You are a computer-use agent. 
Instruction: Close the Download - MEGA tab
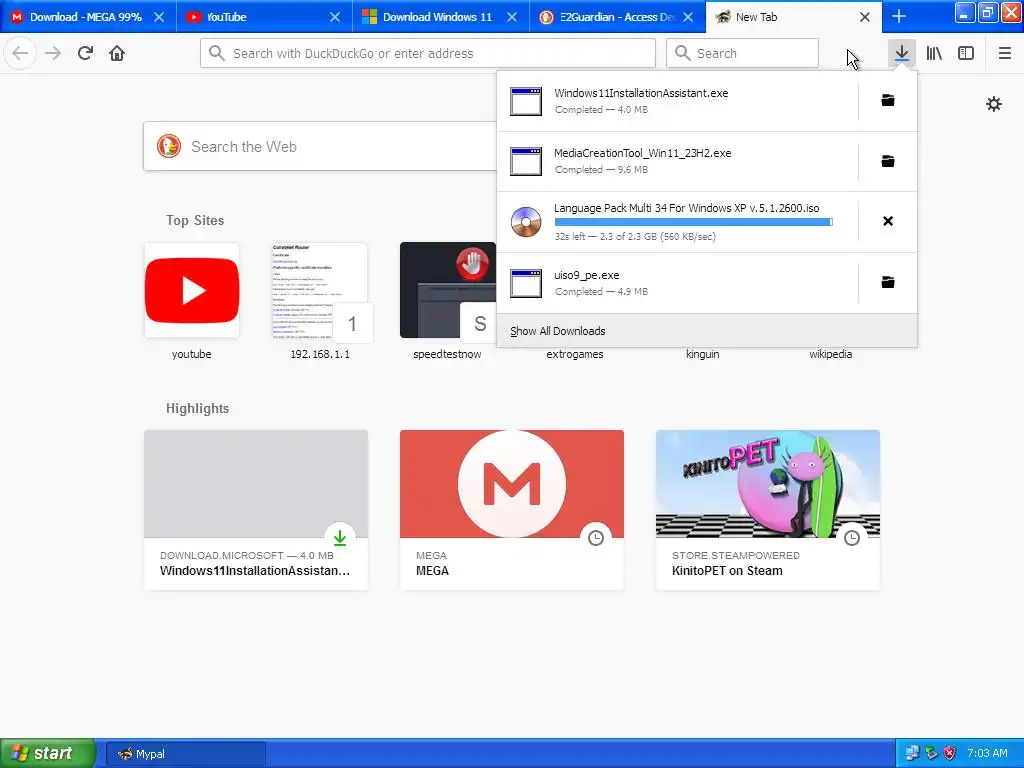(x=159, y=17)
